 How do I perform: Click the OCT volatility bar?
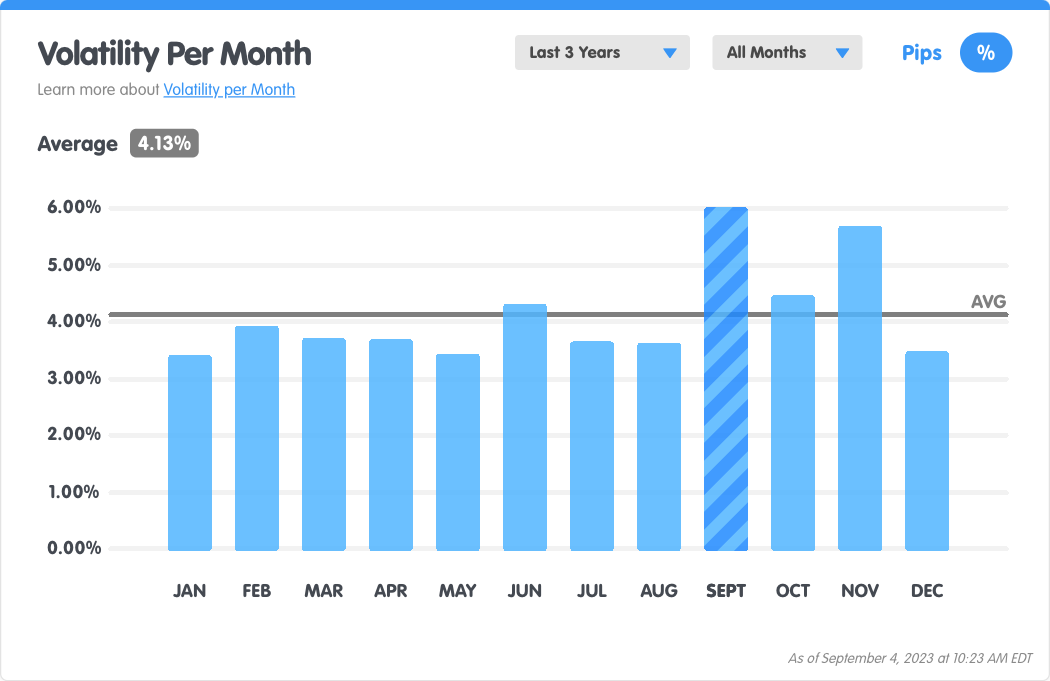point(793,423)
